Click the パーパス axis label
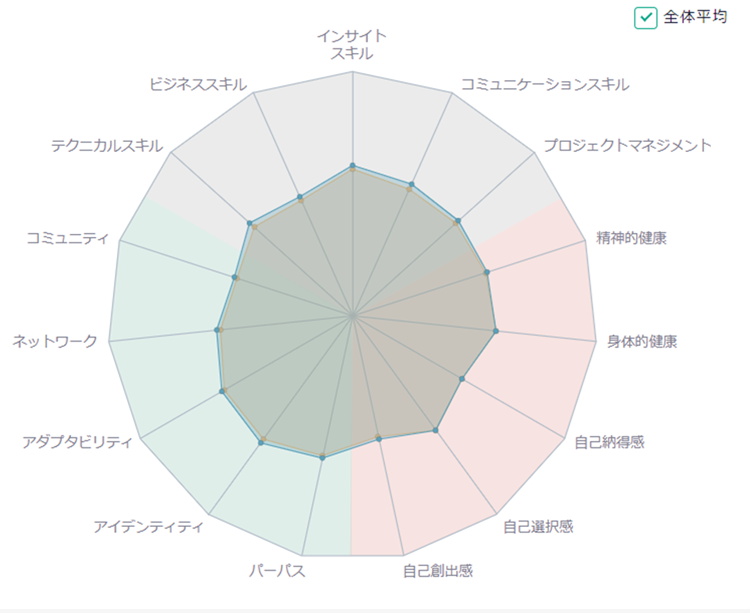The width and height of the screenshot is (750, 613). pyautogui.click(x=277, y=571)
